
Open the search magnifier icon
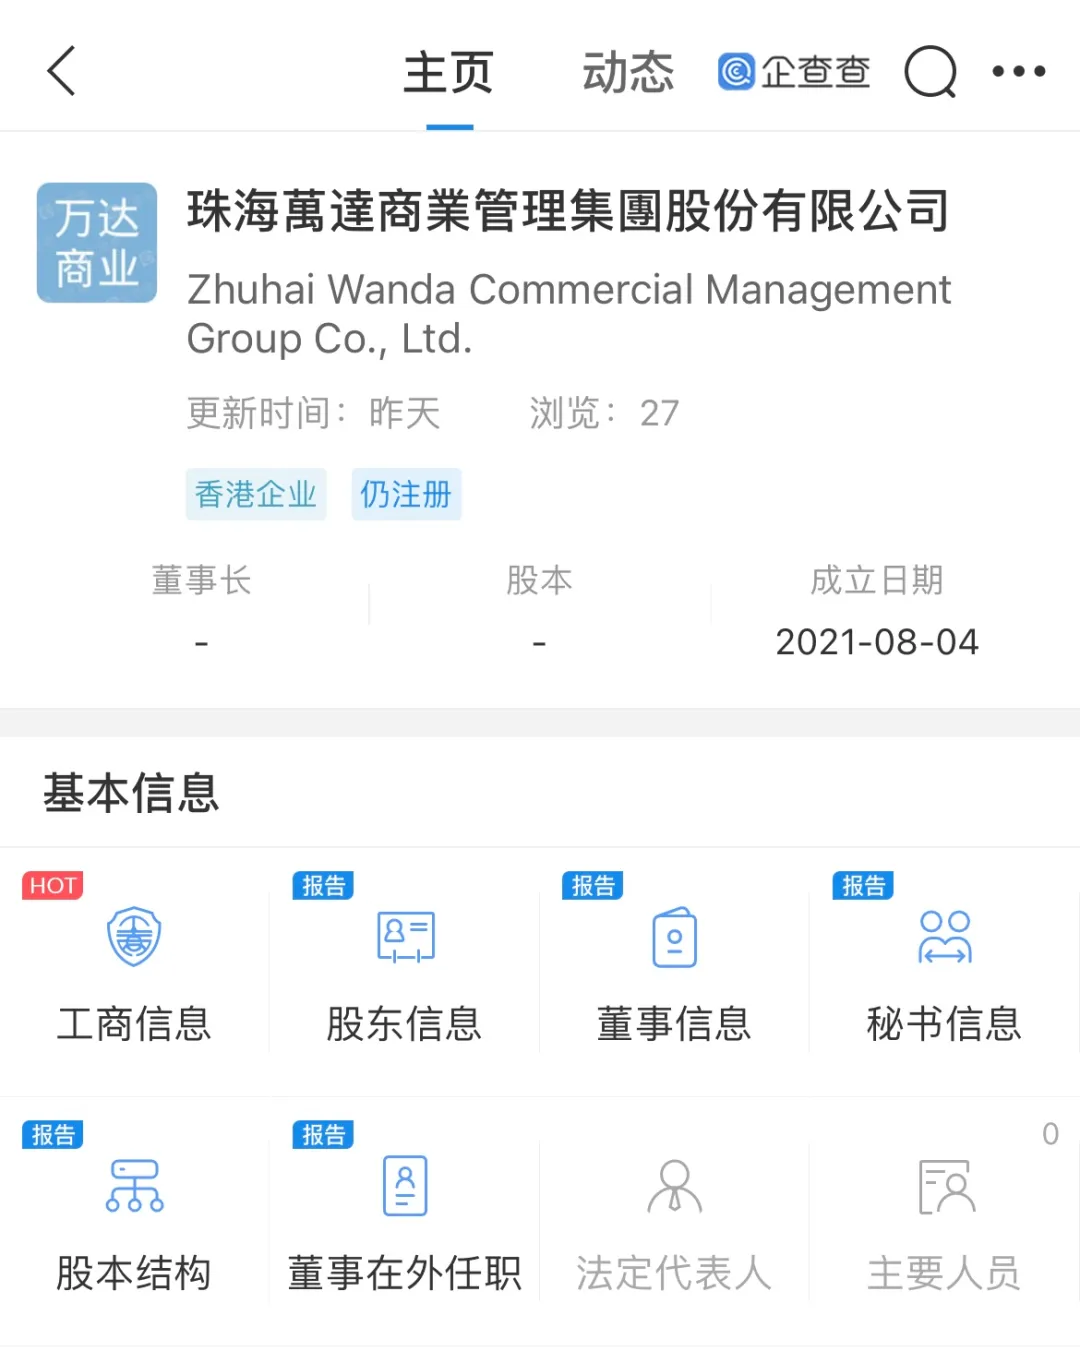coord(931,71)
